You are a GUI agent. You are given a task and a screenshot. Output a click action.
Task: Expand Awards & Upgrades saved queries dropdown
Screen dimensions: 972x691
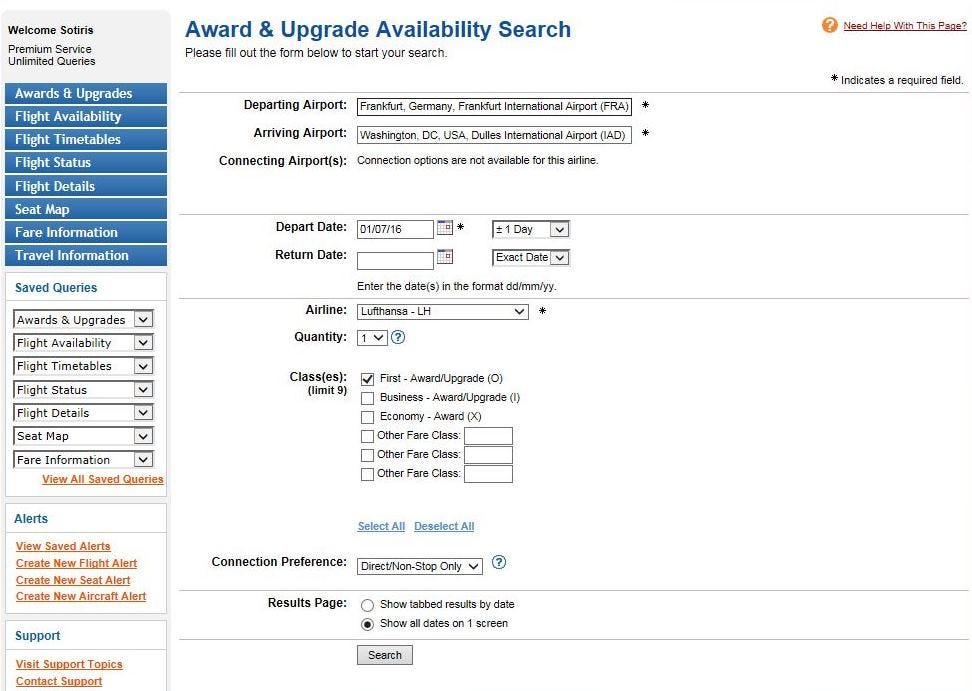point(83,319)
